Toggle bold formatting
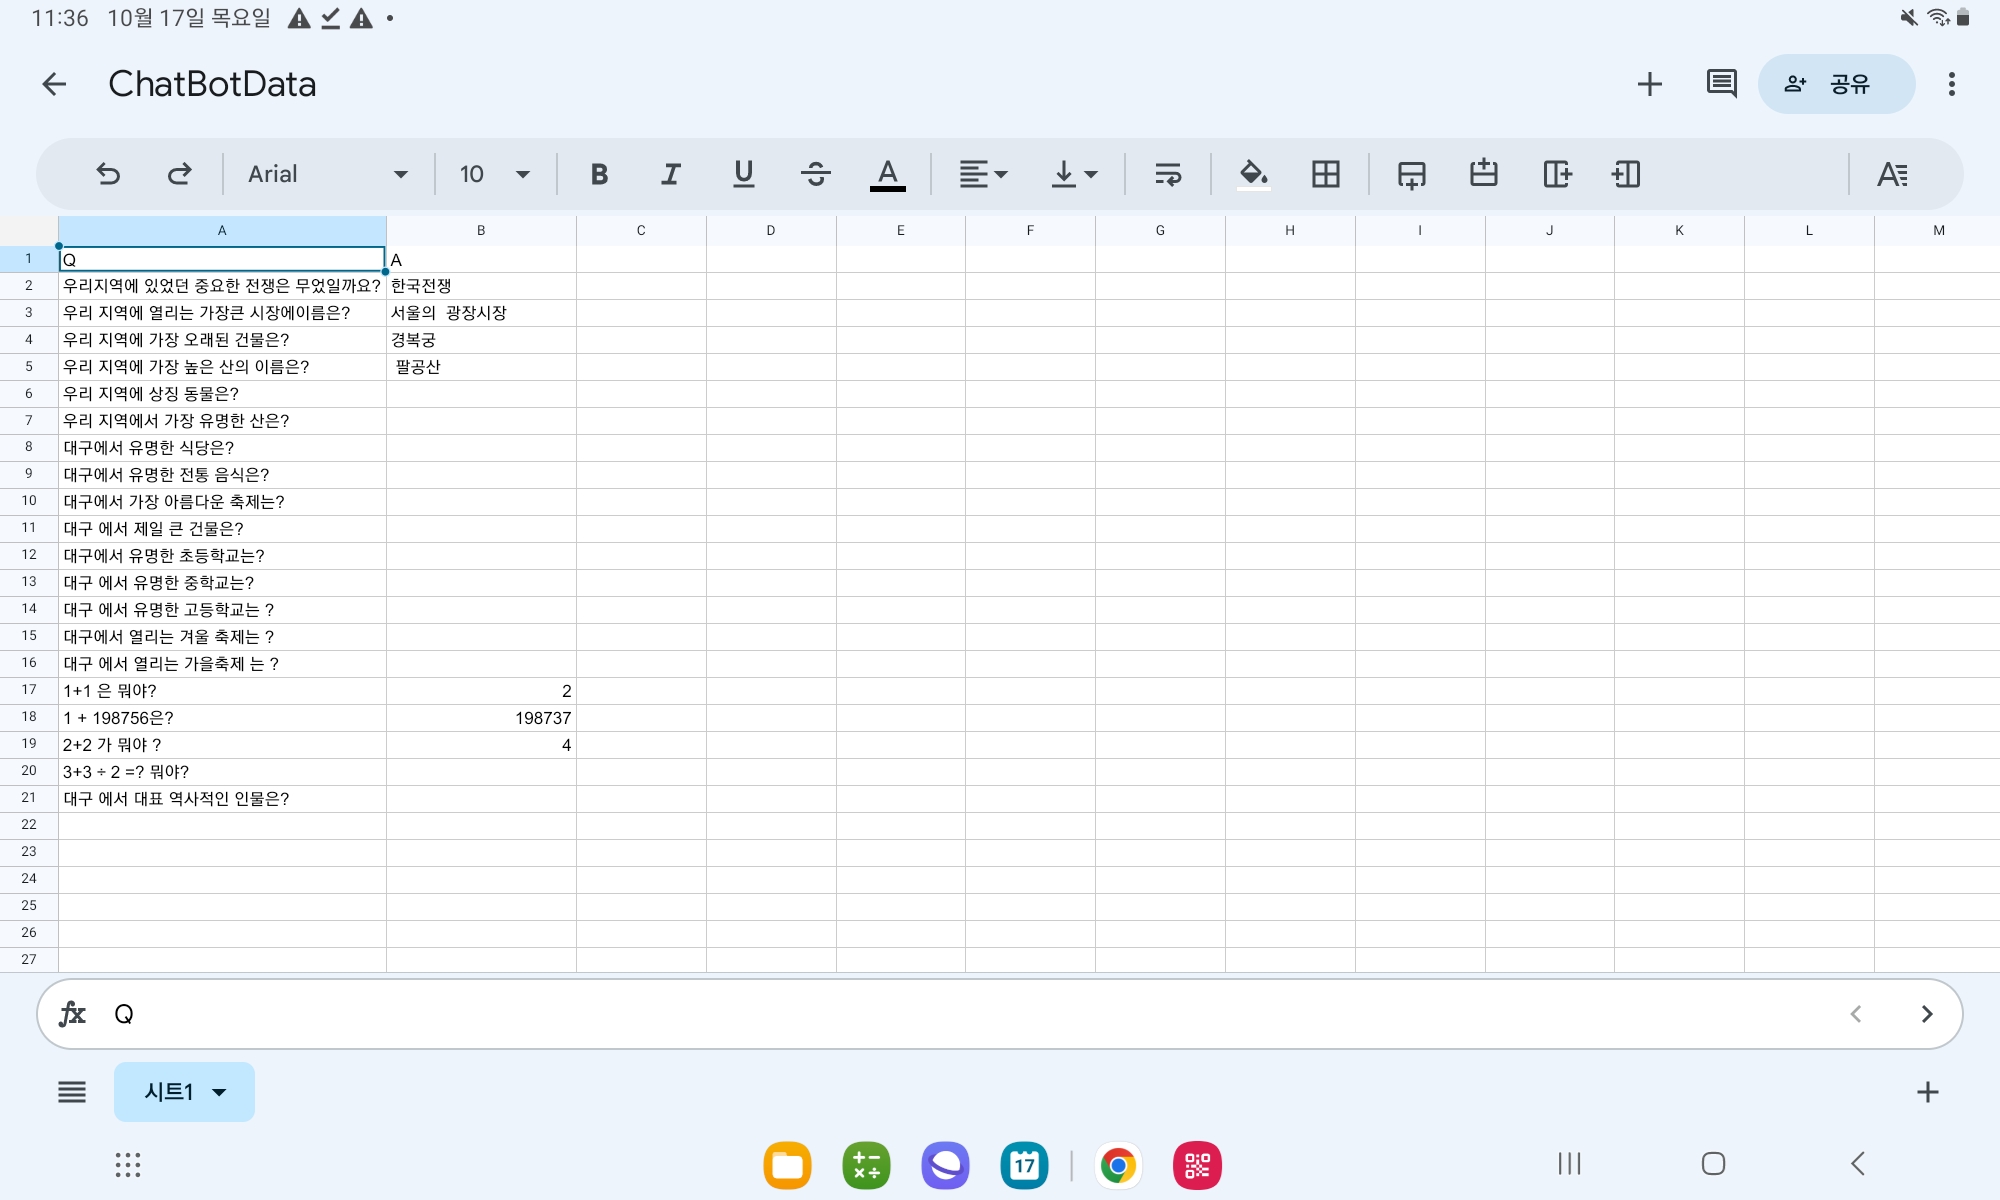 click(x=599, y=174)
